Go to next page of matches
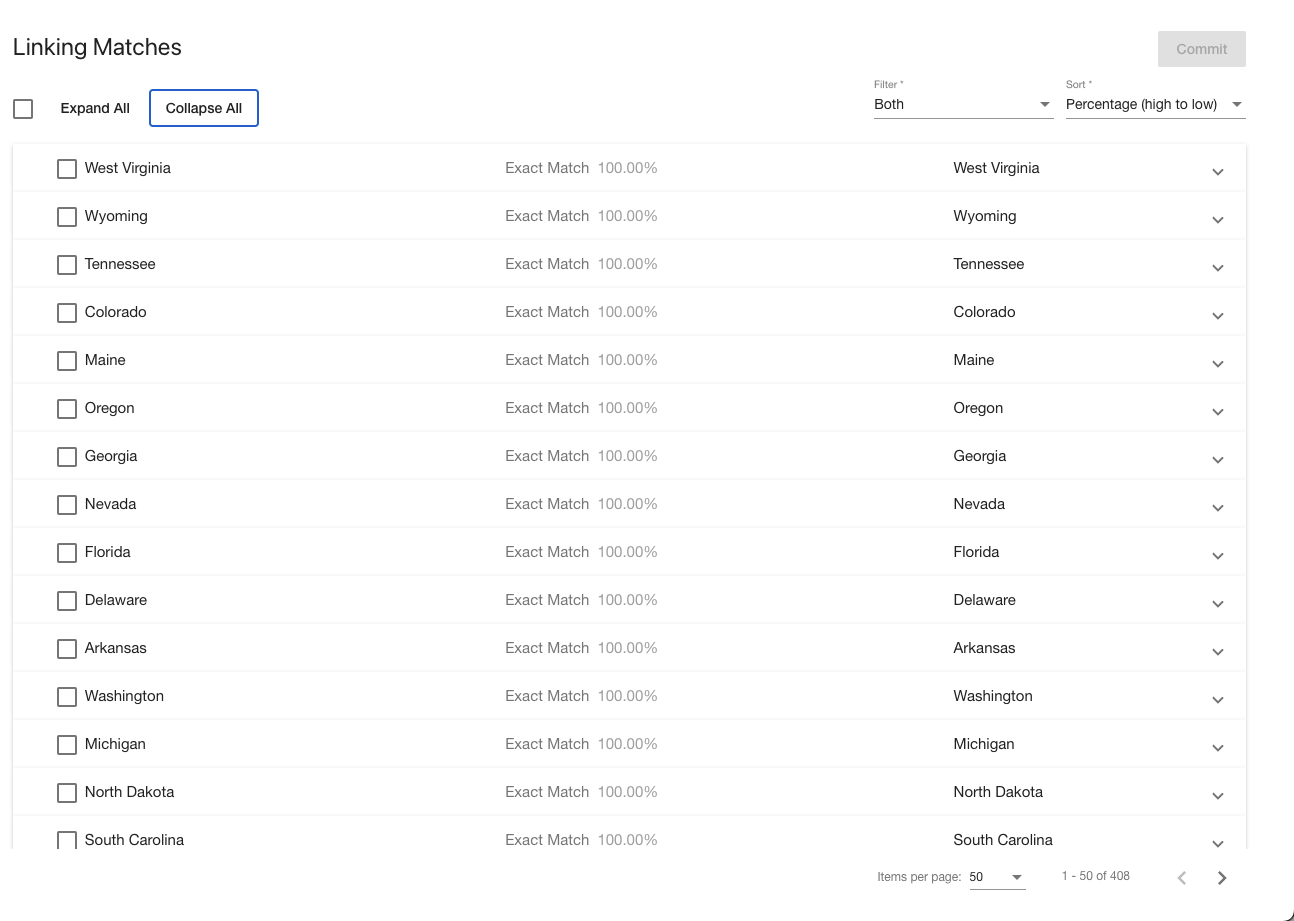This screenshot has height=921, width=1294. [1221, 878]
